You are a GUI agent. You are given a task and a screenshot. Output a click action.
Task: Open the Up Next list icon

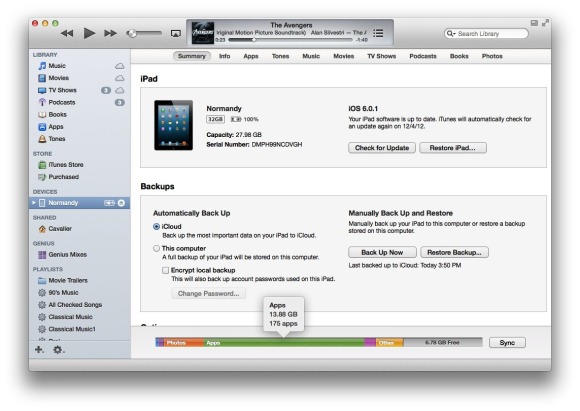coord(378,33)
